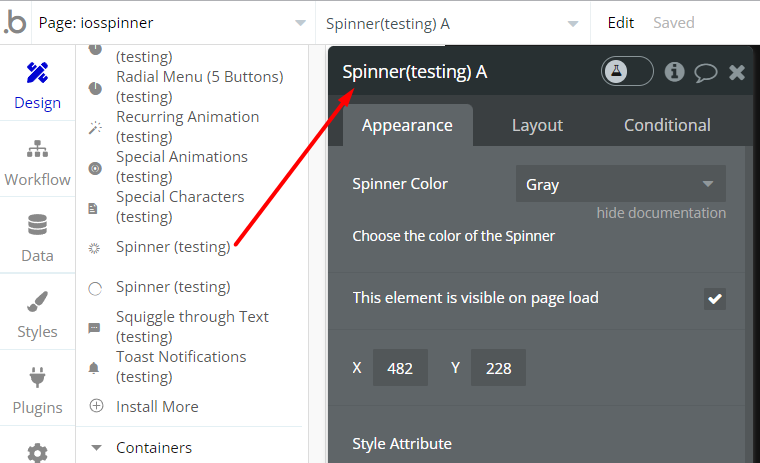760x463 pixels.
Task: Open the comments bubble icon
Action: coord(706,72)
